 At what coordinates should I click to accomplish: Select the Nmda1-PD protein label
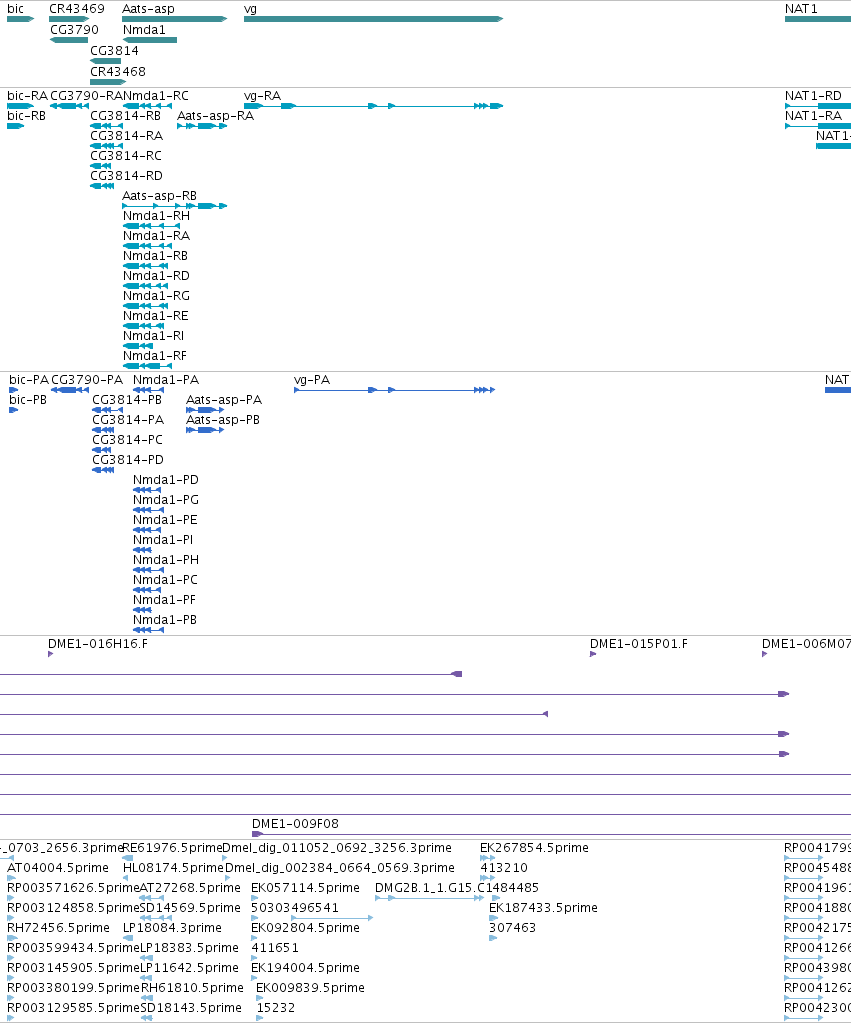(x=166, y=480)
